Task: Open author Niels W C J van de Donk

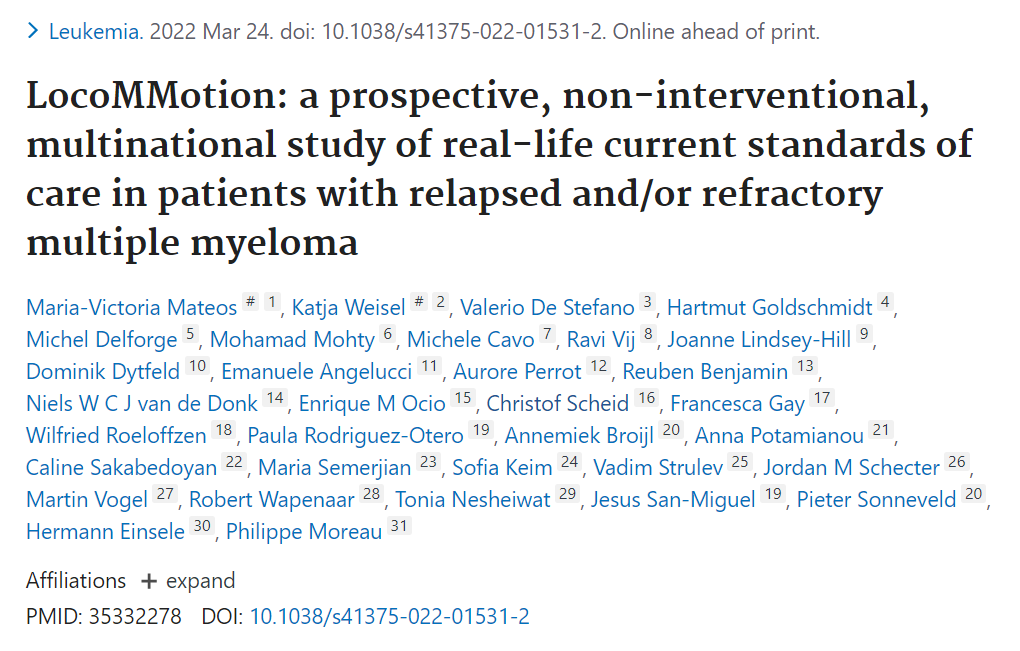Action: tap(142, 403)
